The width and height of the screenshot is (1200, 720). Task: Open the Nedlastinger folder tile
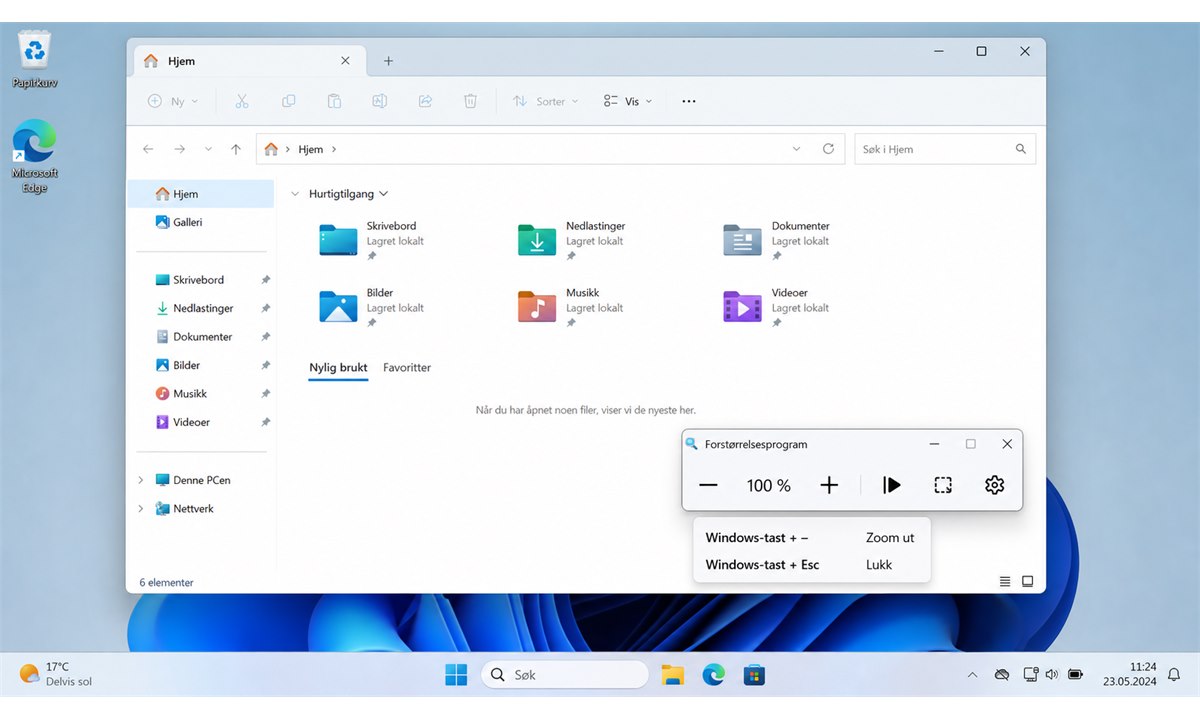[572, 240]
